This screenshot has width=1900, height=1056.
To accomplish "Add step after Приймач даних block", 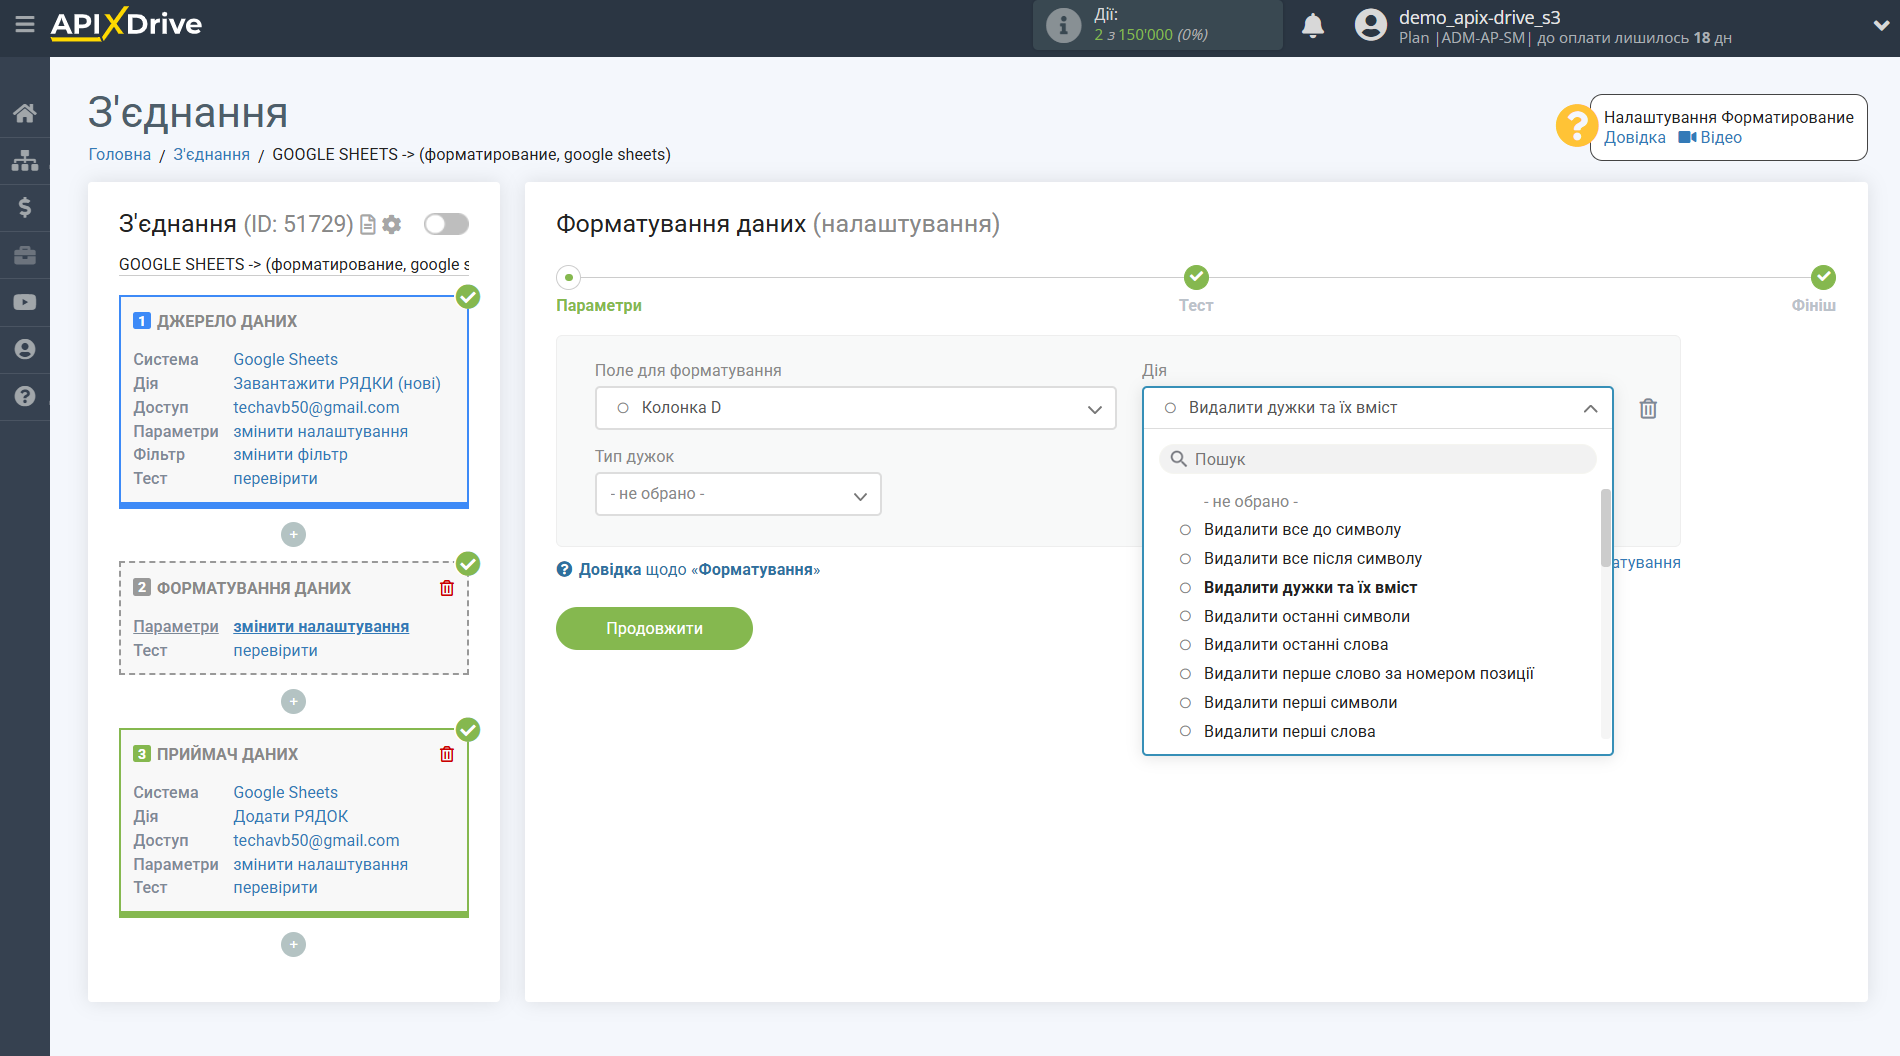I will tap(293, 945).
